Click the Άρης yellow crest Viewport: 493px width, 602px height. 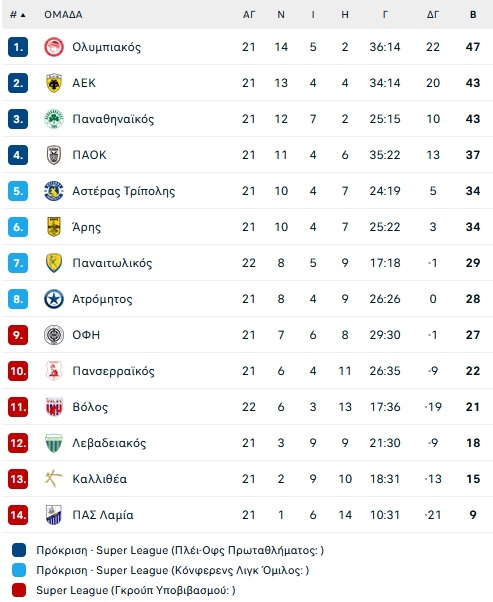[x=54, y=227]
